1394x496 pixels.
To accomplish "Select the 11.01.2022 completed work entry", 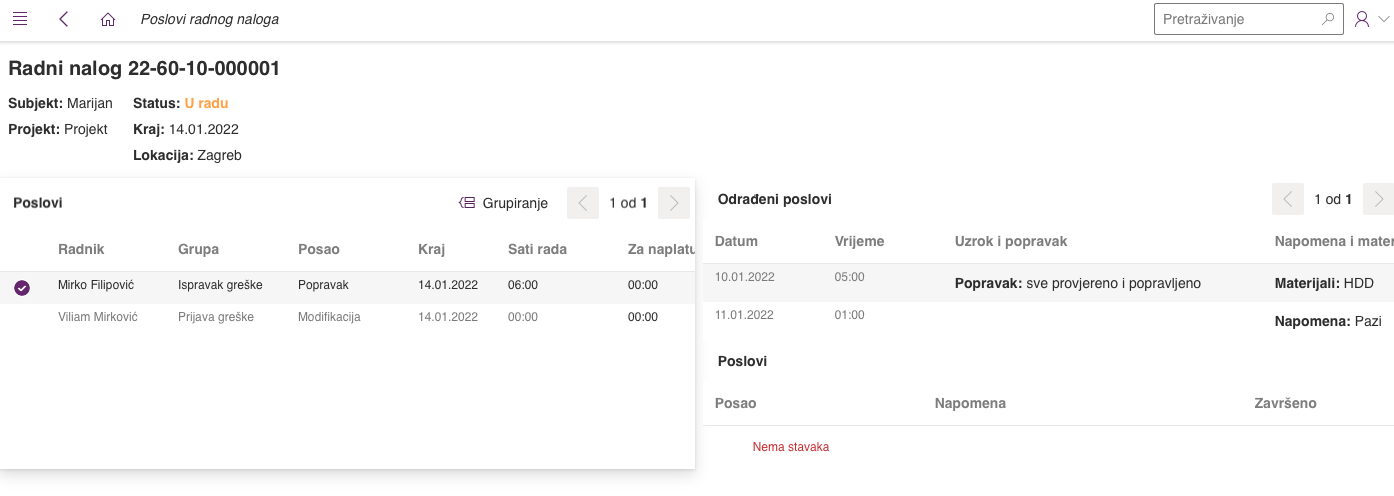I will [744, 315].
